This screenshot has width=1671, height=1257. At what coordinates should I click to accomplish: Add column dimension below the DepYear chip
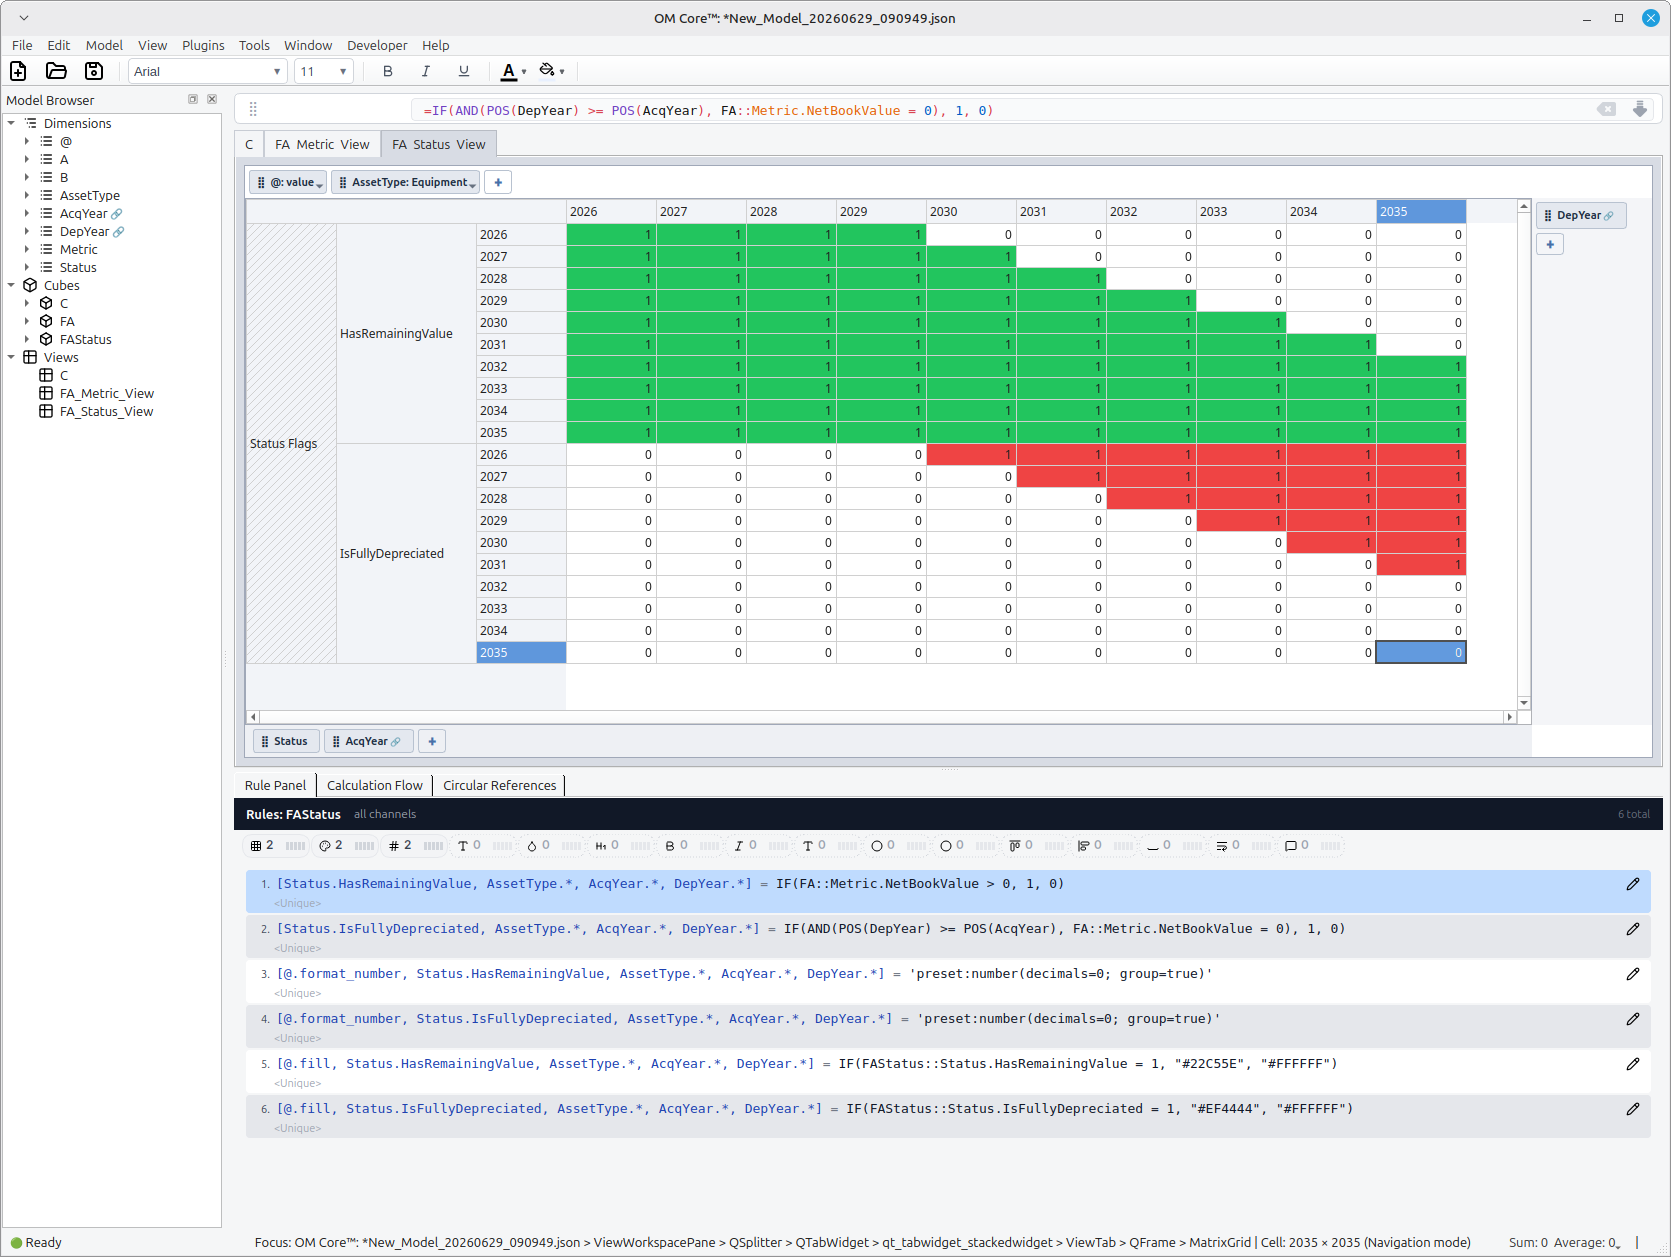point(1550,244)
